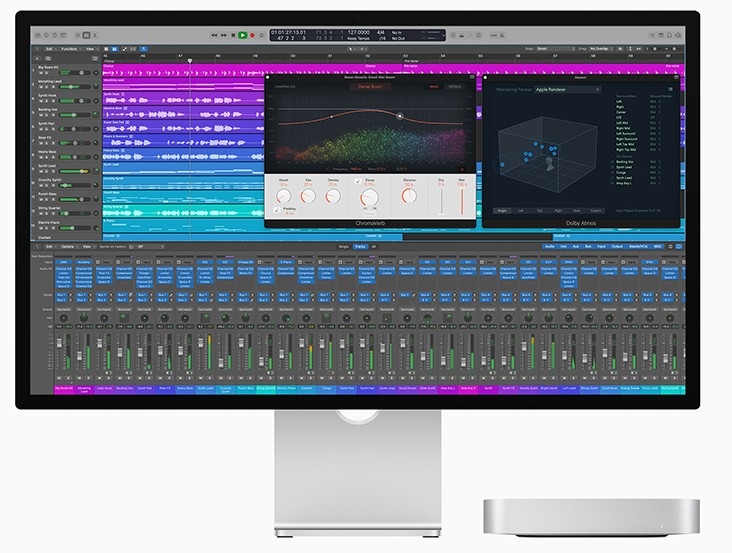The image size is (732, 553).
Task: Open tracks area Edit menu
Action: [49, 49]
